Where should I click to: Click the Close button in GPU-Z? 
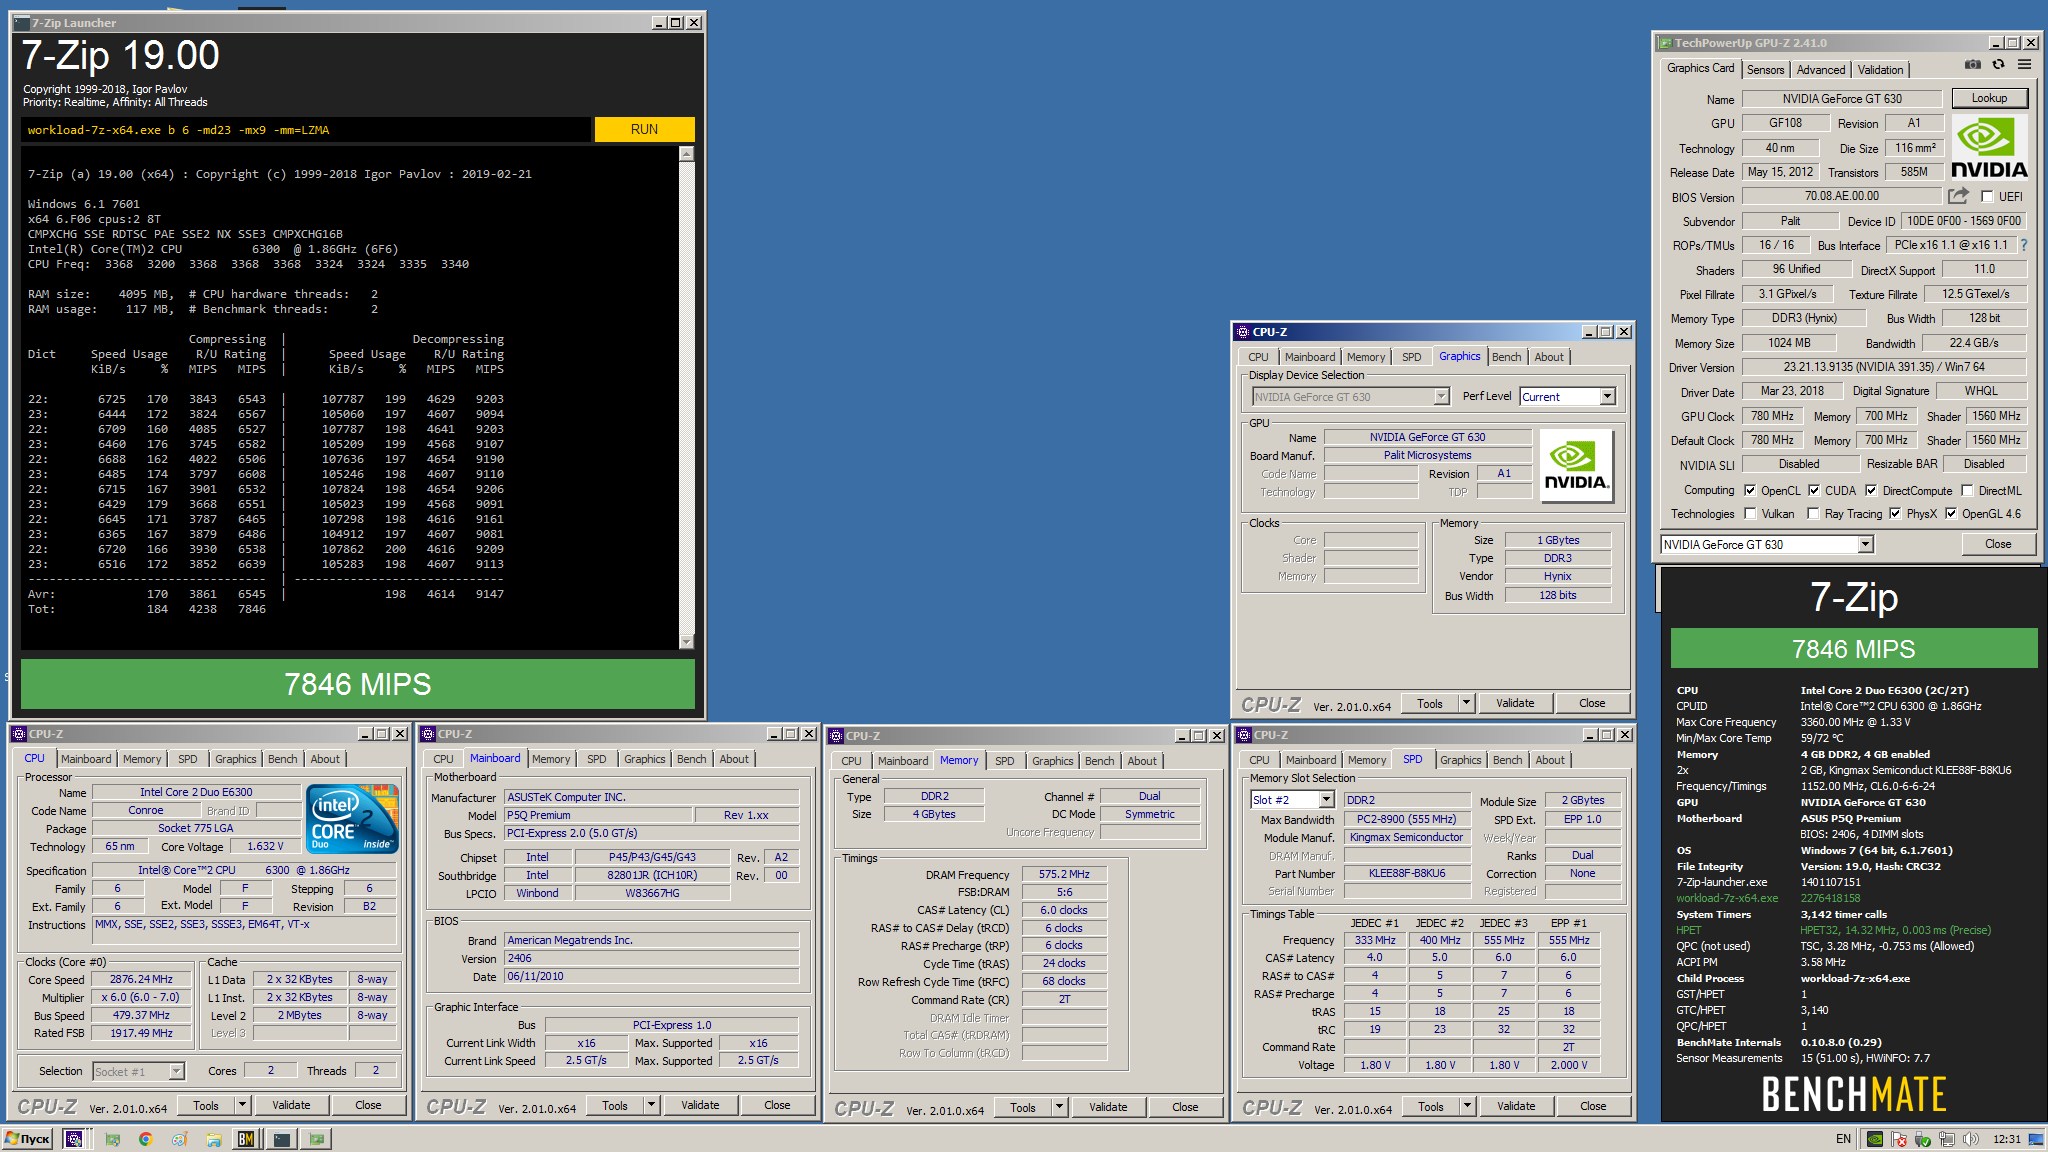coord(1998,544)
